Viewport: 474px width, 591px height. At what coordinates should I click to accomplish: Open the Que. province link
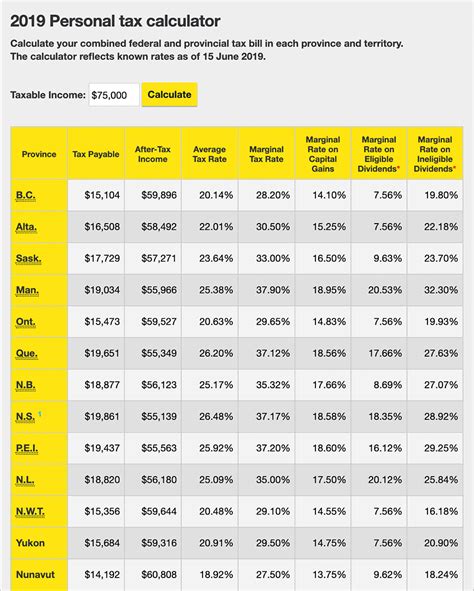pyautogui.click(x=27, y=354)
